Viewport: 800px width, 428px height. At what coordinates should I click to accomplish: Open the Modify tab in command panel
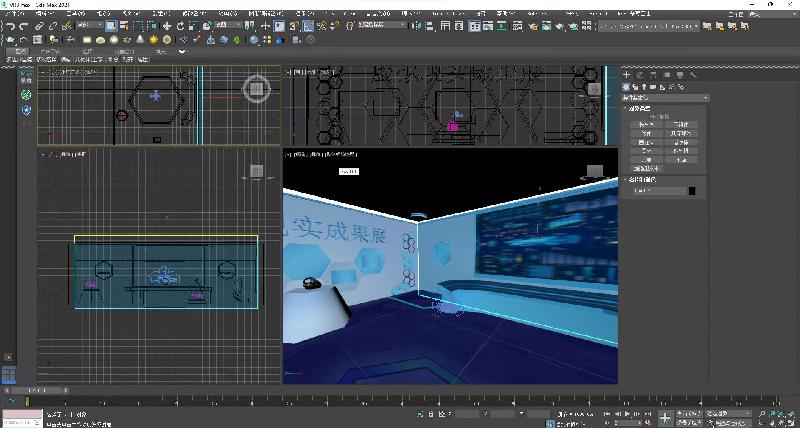[x=640, y=75]
